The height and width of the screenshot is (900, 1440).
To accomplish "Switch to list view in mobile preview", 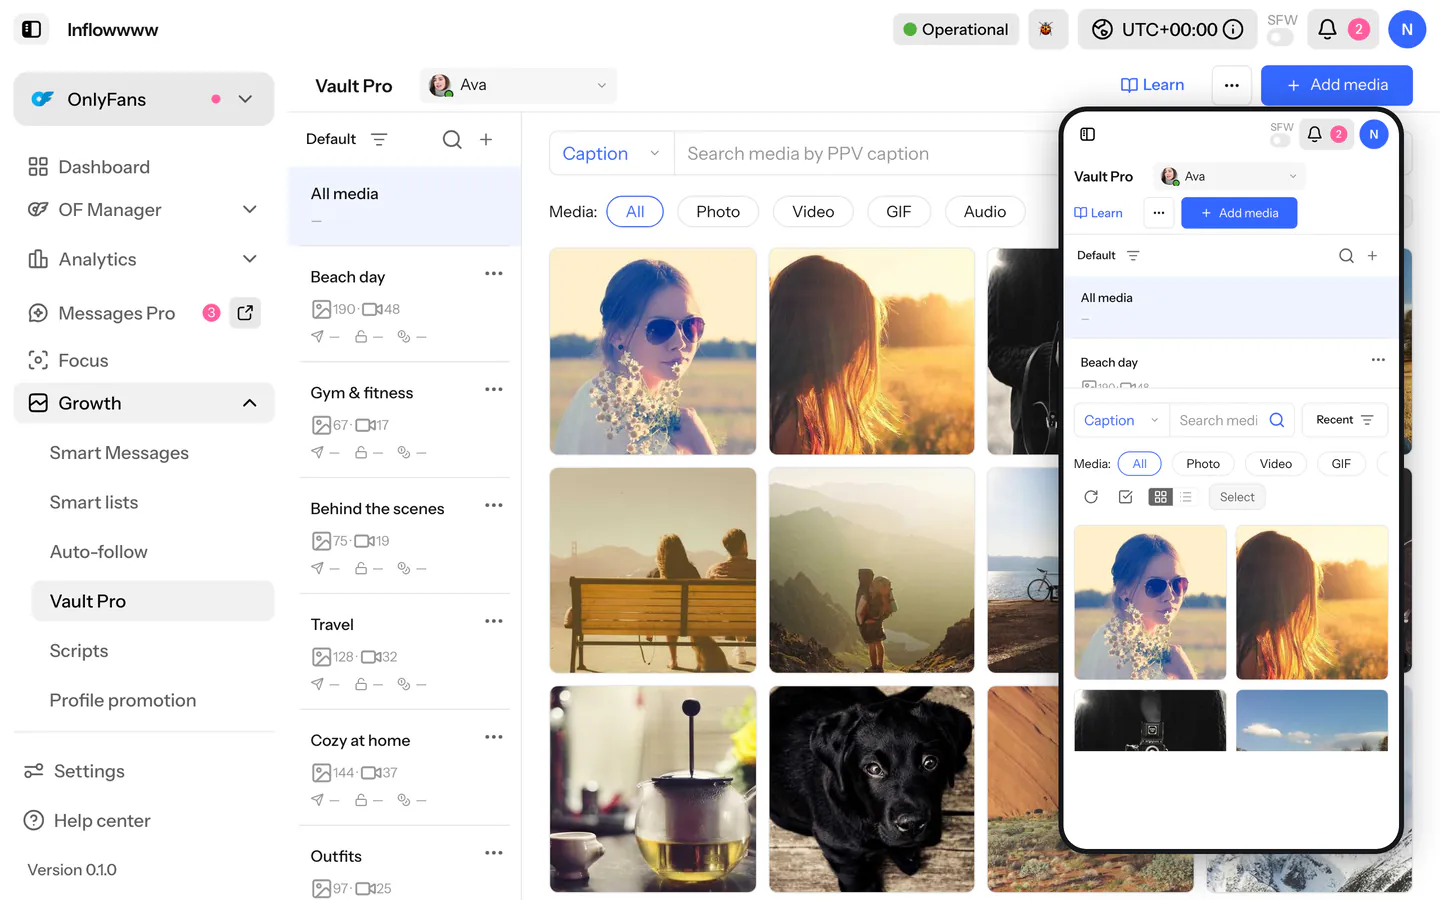I will pos(1186,497).
